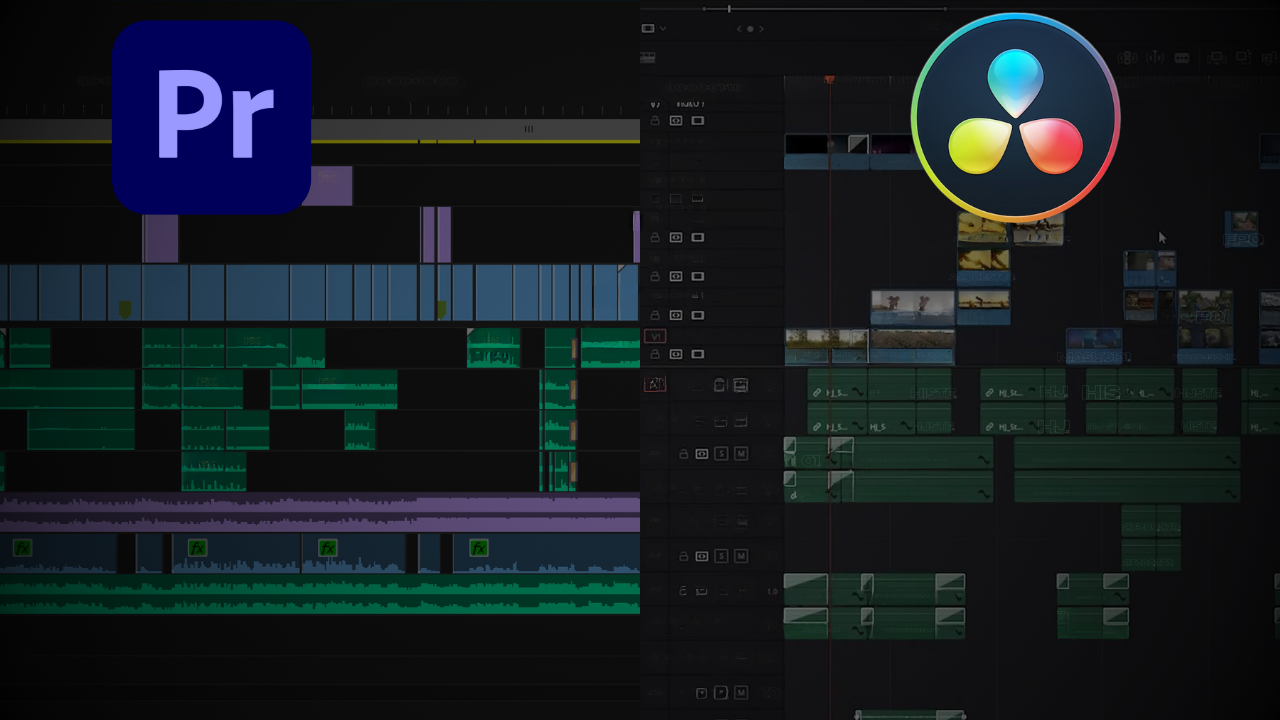The image size is (1280, 720).
Task: Lock the topmost DaVinci video track
Action: coord(656,121)
